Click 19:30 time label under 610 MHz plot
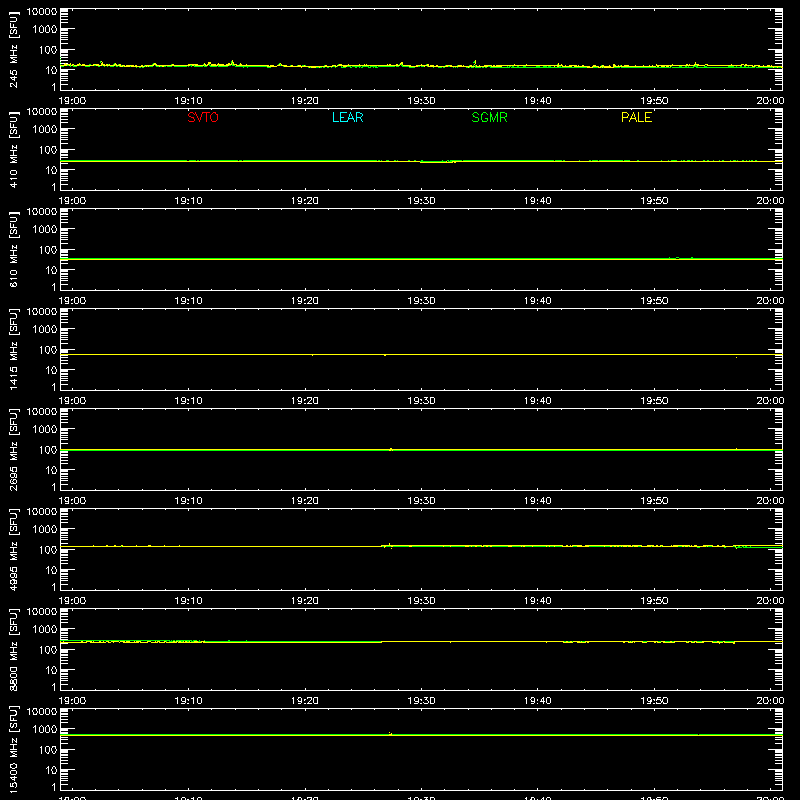800x800 pixels. 421,301
